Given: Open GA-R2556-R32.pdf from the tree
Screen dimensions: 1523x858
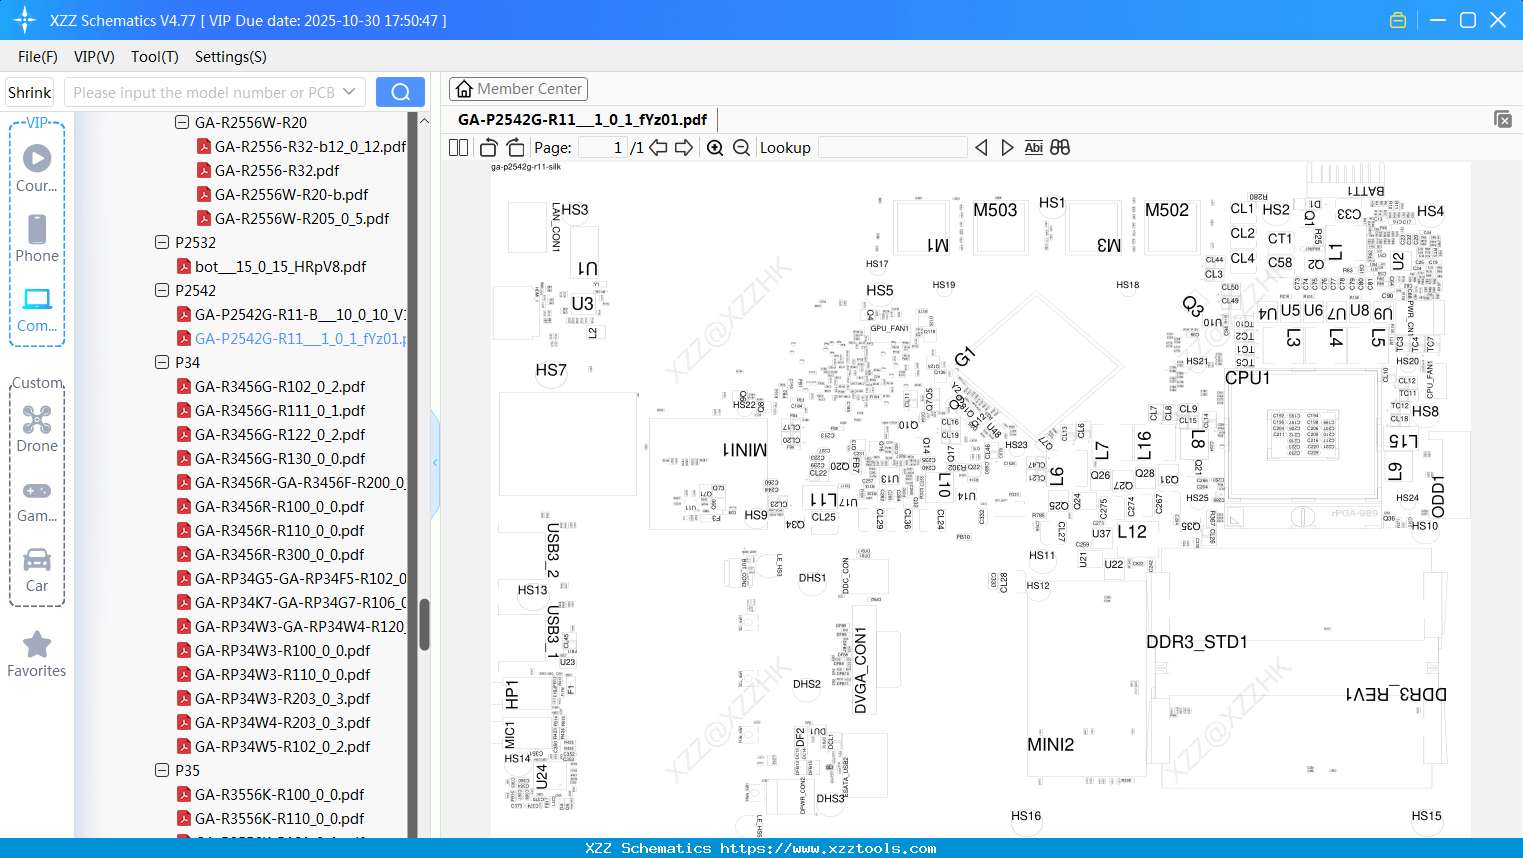Looking at the screenshot, I should (277, 171).
